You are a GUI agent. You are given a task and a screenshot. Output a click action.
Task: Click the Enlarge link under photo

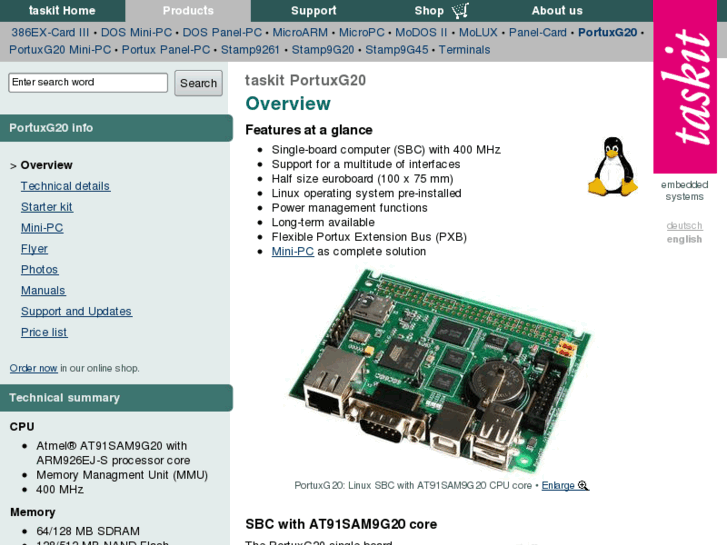pyautogui.click(x=558, y=486)
